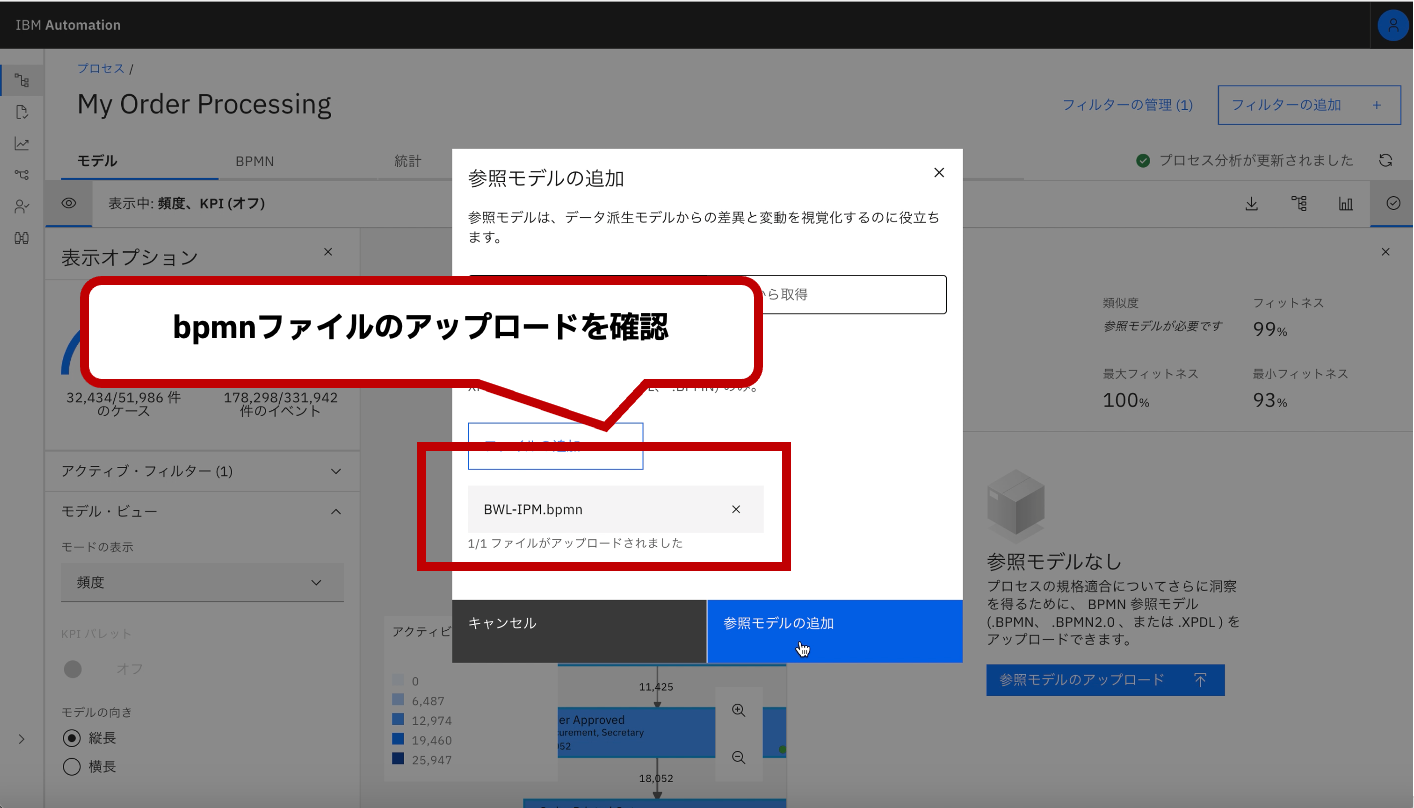Expand the アクティブ・フィルター section

coord(337,471)
